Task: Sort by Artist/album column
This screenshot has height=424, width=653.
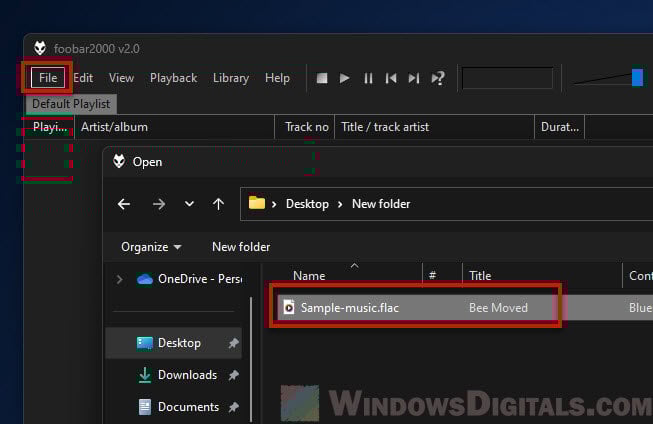Action: pyautogui.click(x=174, y=127)
